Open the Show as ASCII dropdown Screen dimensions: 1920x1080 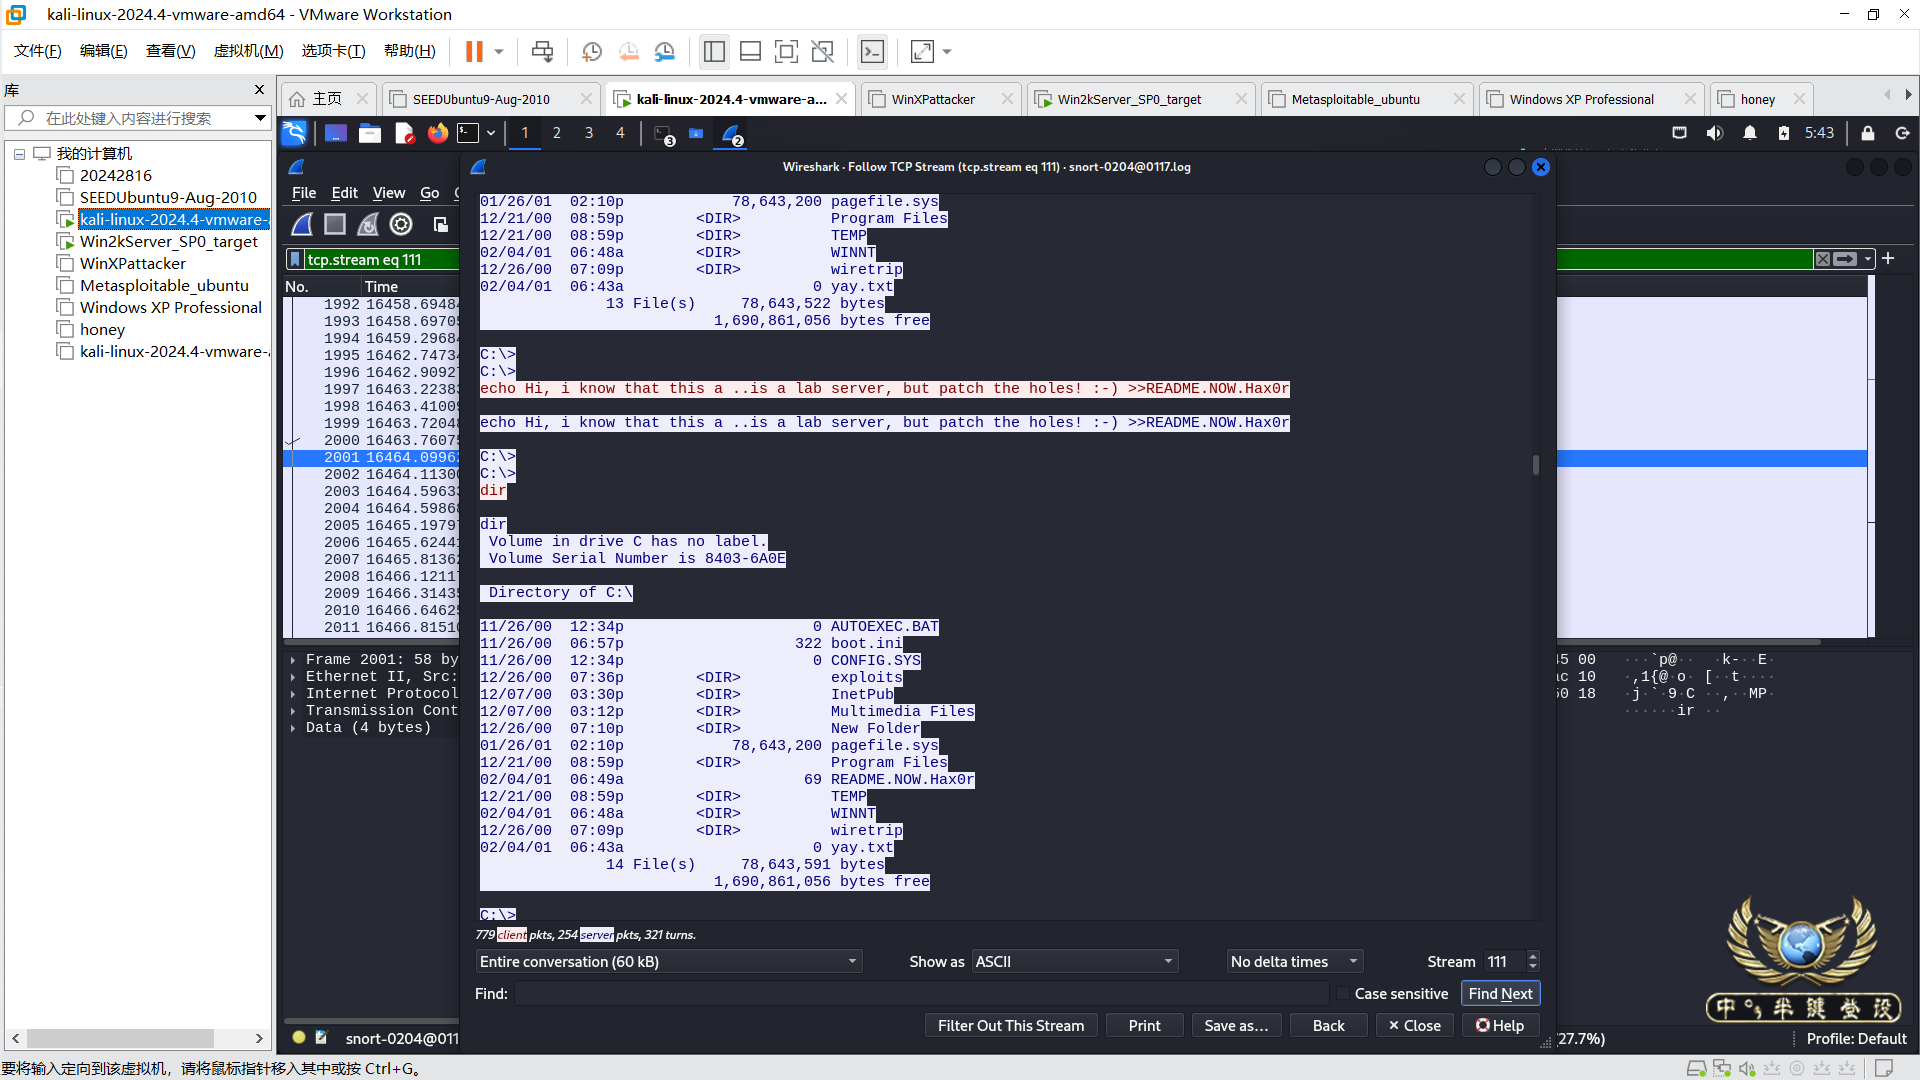coord(1074,961)
